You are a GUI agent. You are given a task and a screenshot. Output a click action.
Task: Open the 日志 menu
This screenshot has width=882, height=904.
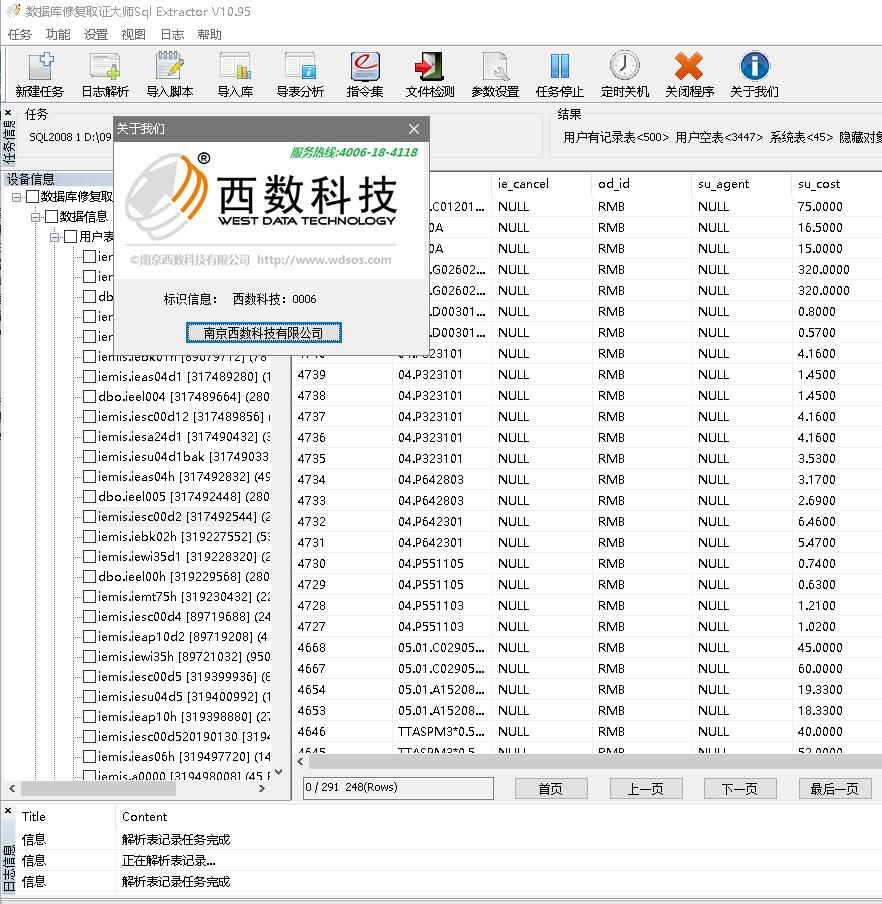coord(172,35)
